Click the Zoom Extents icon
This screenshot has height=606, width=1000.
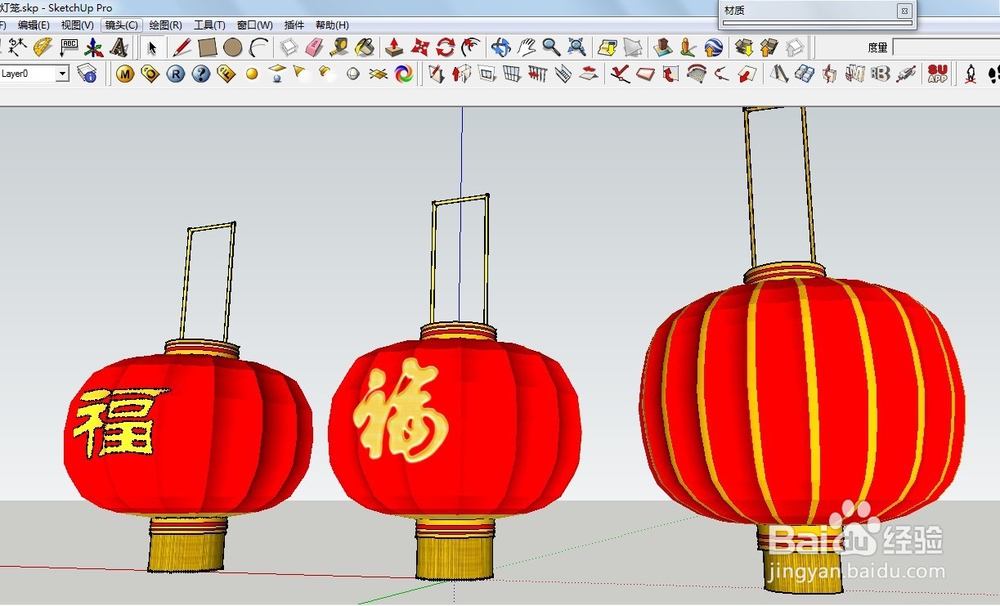coord(577,48)
